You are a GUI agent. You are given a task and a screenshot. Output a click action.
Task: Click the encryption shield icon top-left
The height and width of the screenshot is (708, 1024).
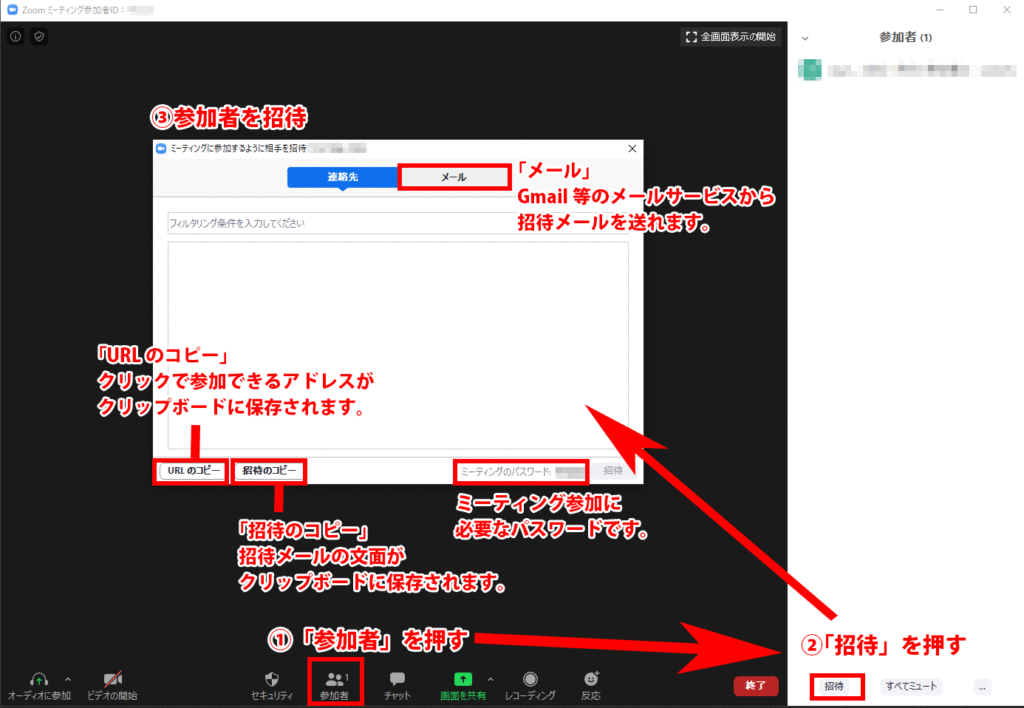point(38,36)
